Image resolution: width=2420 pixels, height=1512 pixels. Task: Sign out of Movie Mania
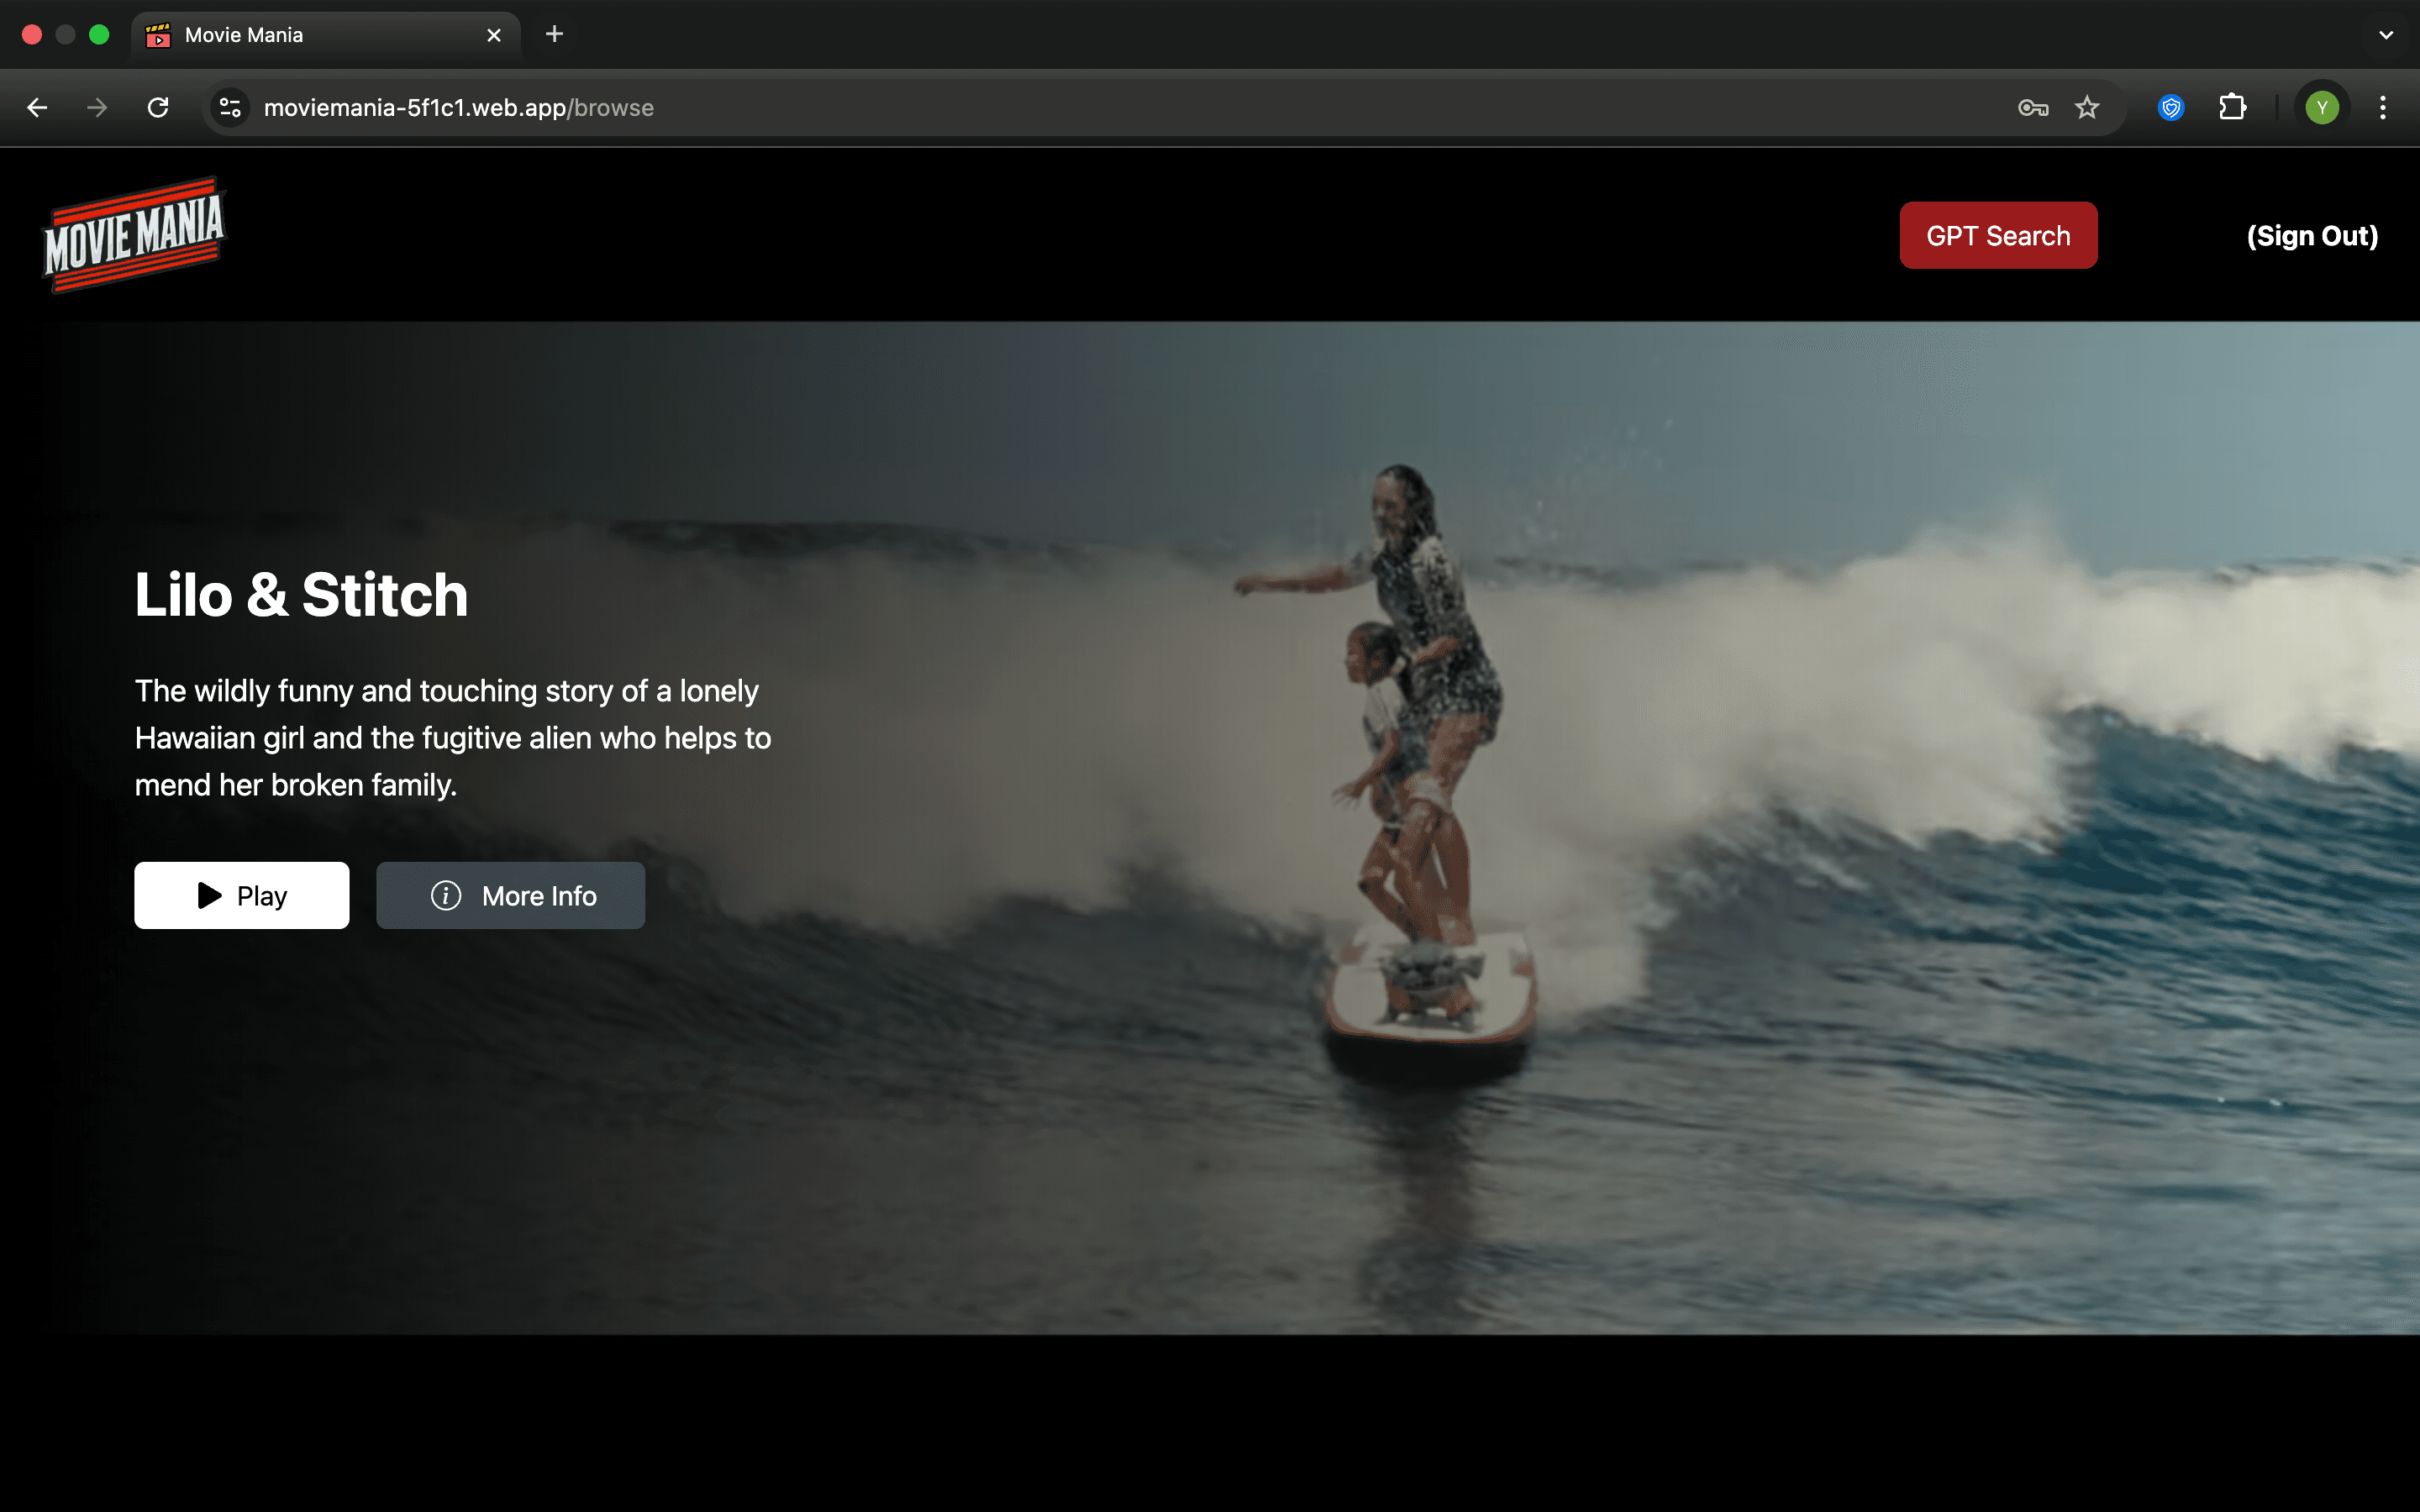(2311, 236)
